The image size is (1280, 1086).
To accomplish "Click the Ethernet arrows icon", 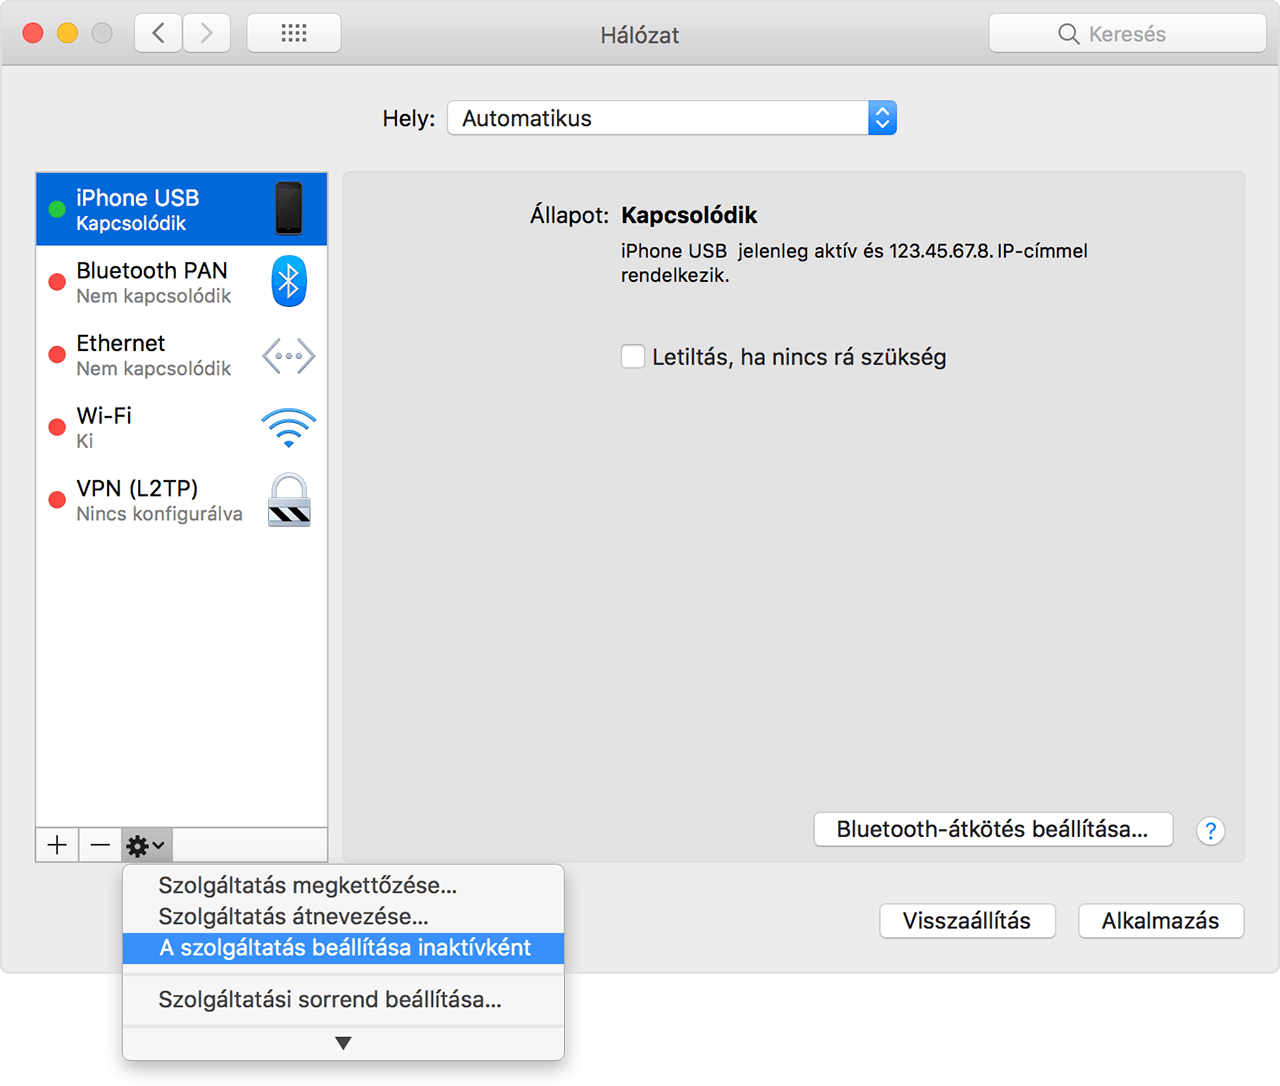I will click(289, 356).
